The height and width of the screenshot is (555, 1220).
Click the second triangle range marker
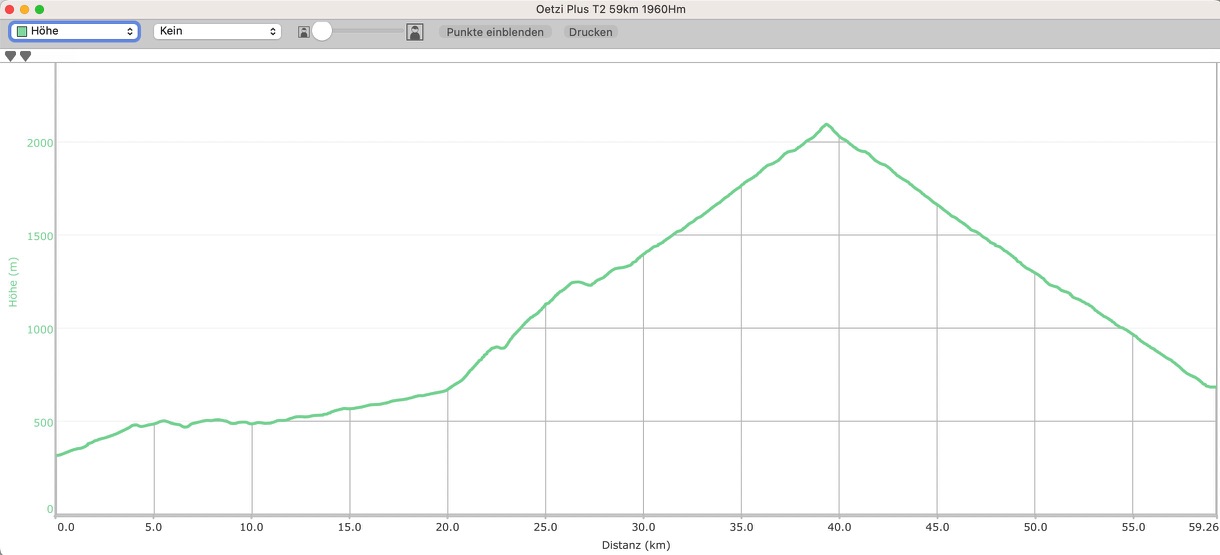(26, 57)
